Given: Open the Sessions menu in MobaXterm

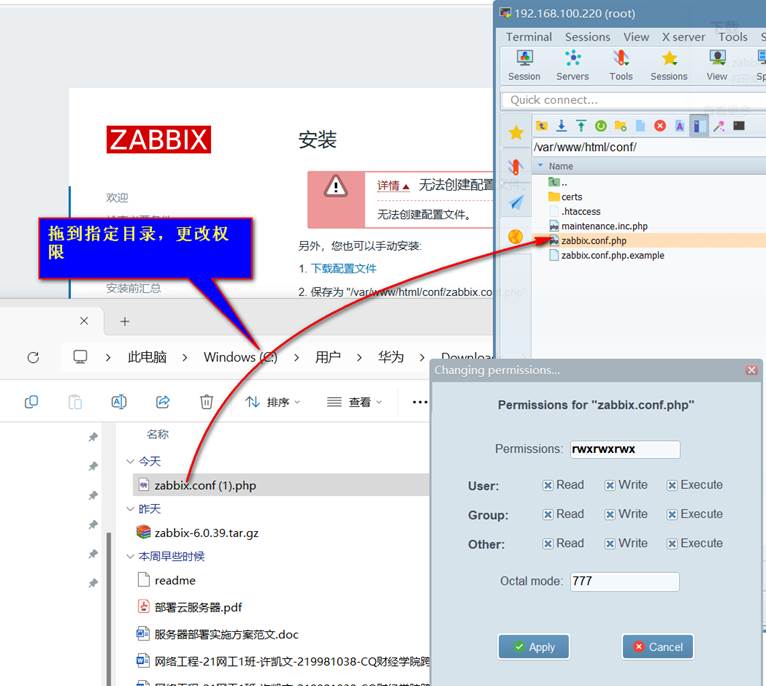Looking at the screenshot, I should point(588,37).
